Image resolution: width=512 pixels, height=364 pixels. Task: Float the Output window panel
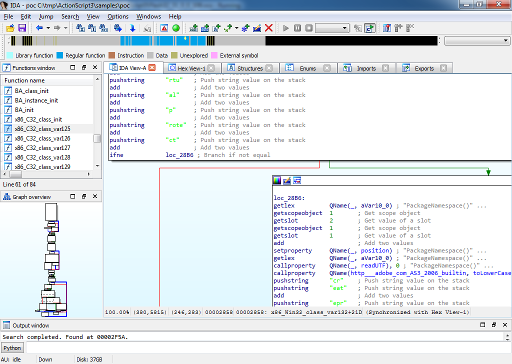click(x=494, y=325)
